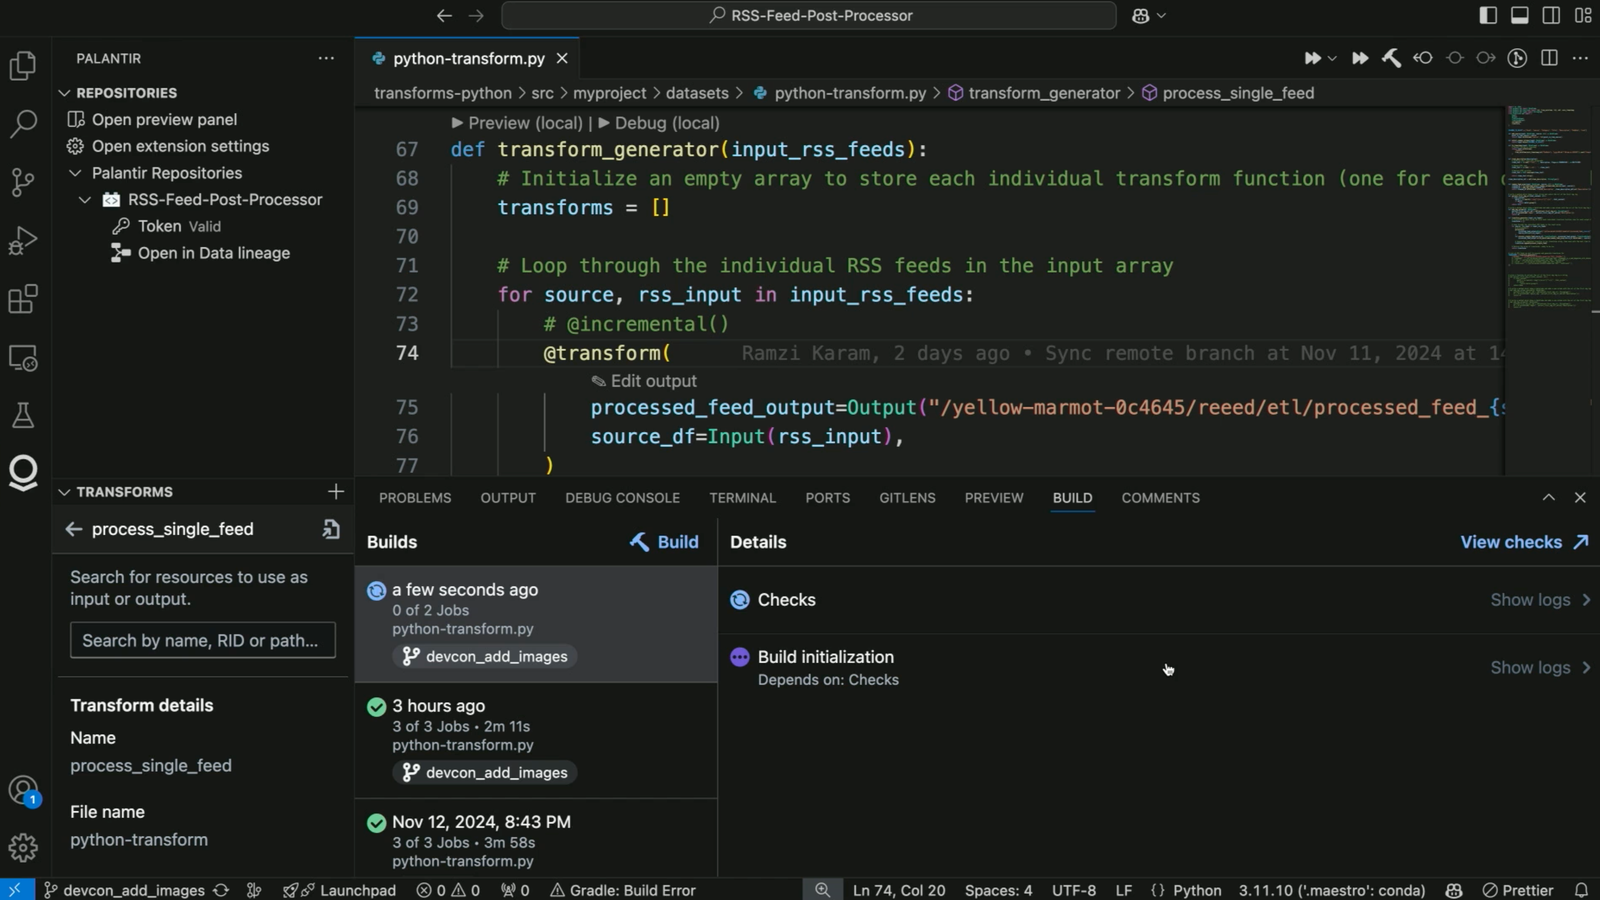Switch to the COMMENTS tab
This screenshot has width=1600, height=900.
[x=1159, y=497]
